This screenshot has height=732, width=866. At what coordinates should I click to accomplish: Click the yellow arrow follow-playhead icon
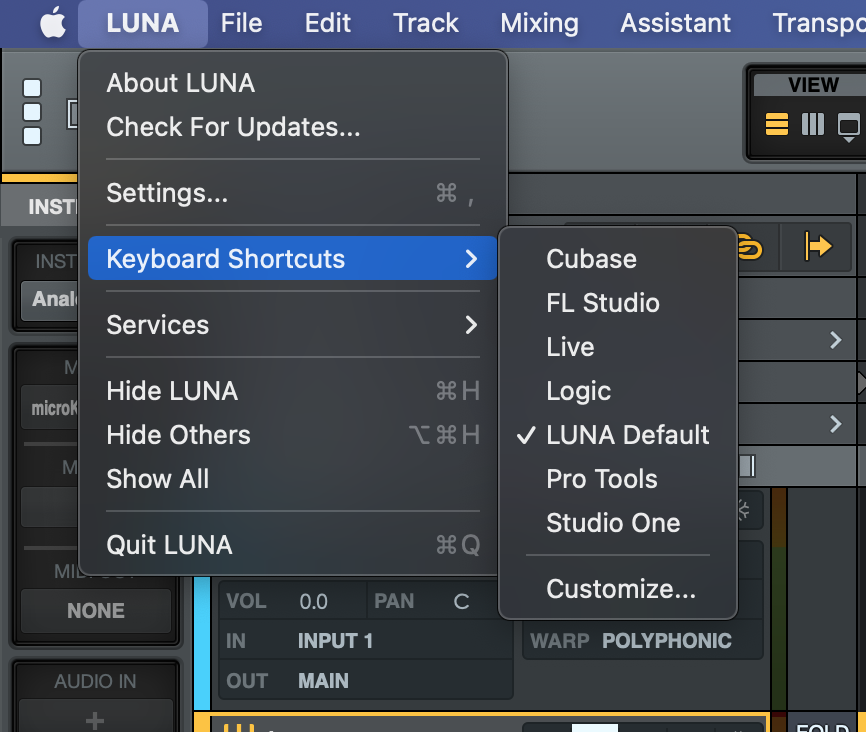pos(819,246)
